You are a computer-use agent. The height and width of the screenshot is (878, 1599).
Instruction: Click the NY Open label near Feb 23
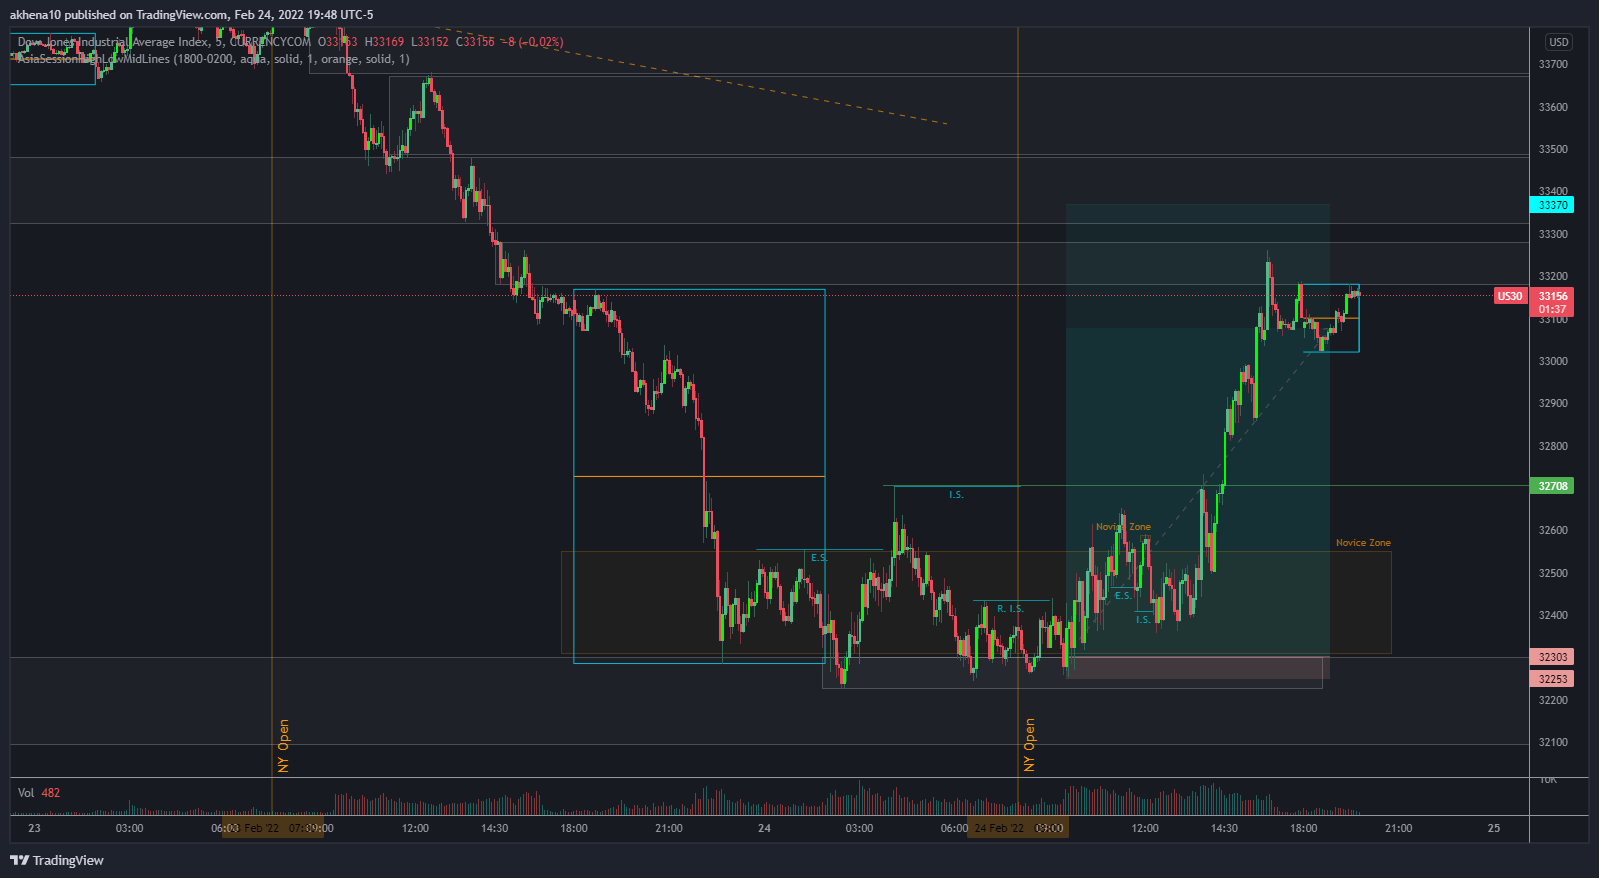click(x=283, y=746)
